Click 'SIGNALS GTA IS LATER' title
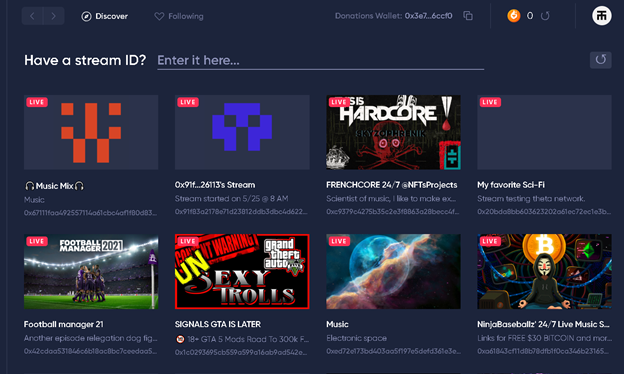Screen dimensions: 624x374 [218, 324]
